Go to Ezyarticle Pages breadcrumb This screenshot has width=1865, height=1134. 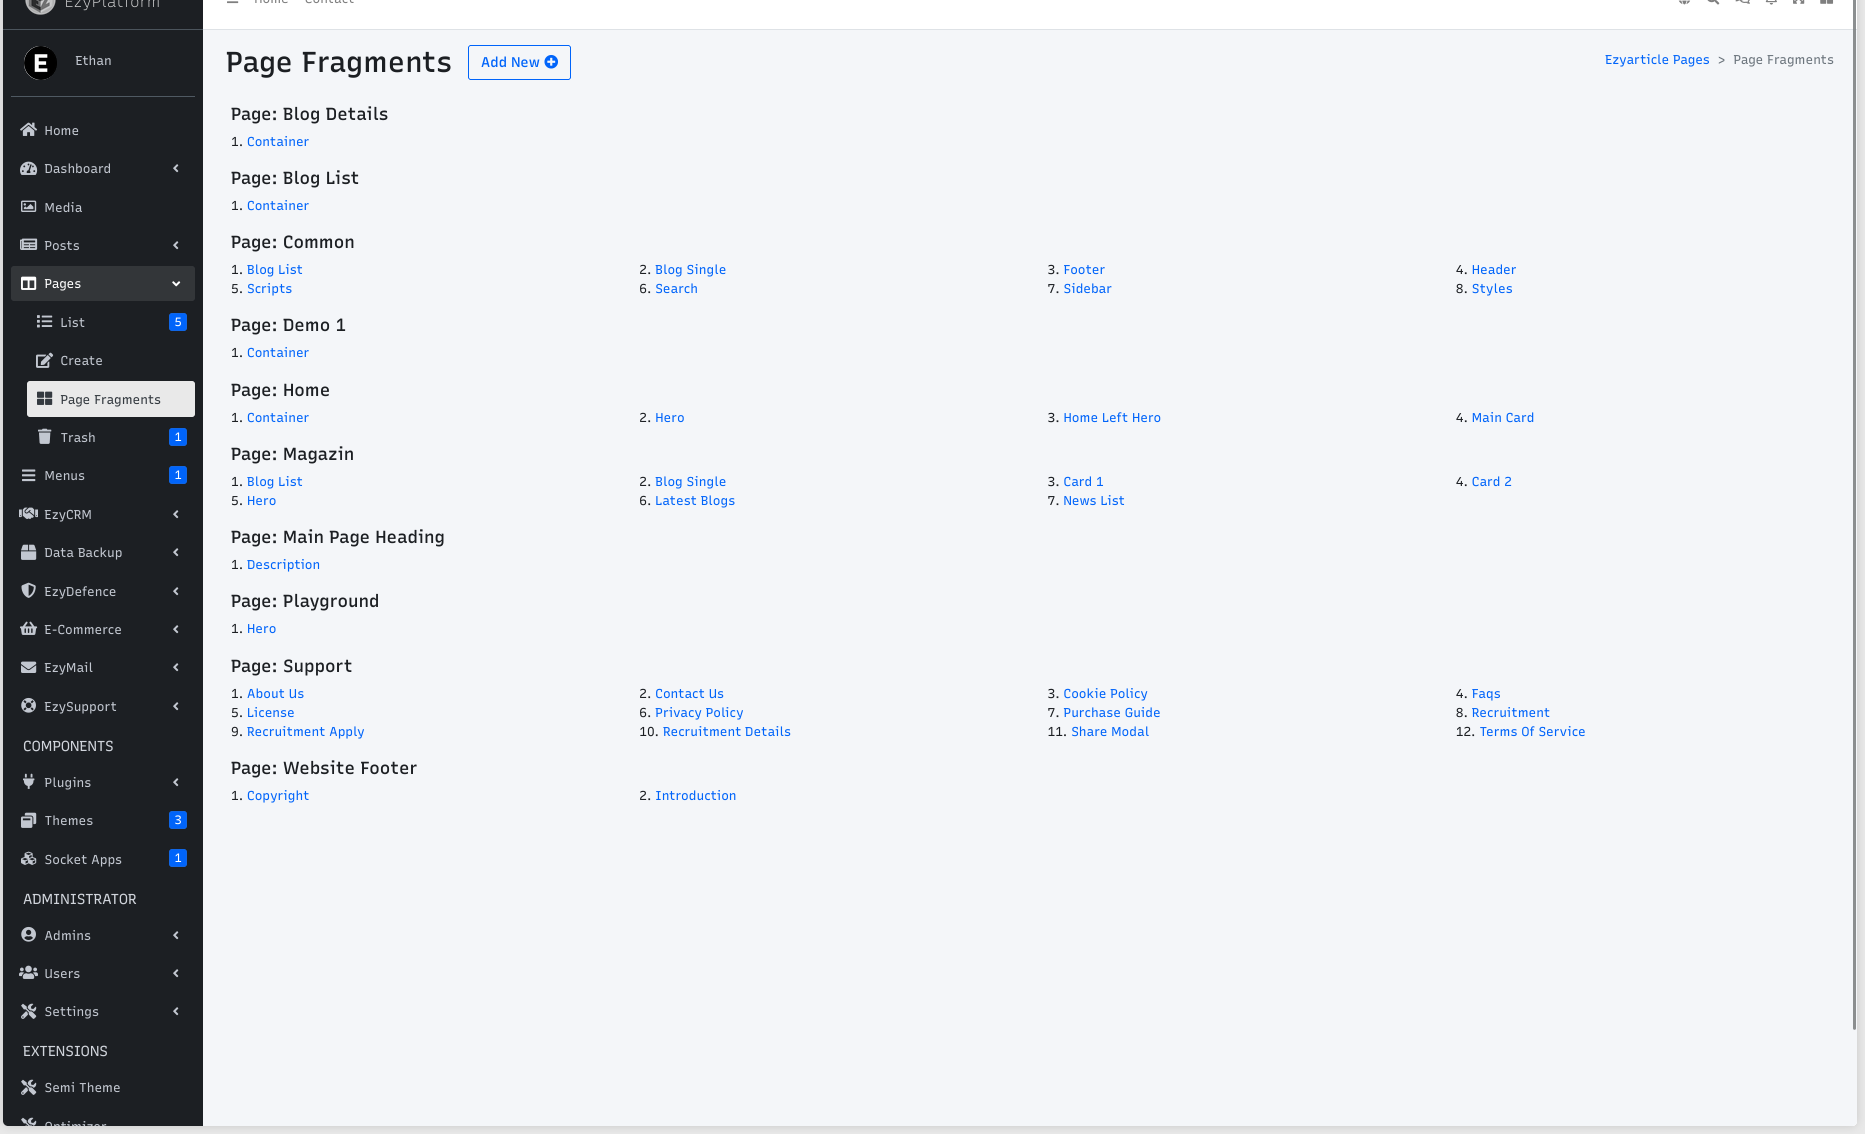(x=1657, y=60)
